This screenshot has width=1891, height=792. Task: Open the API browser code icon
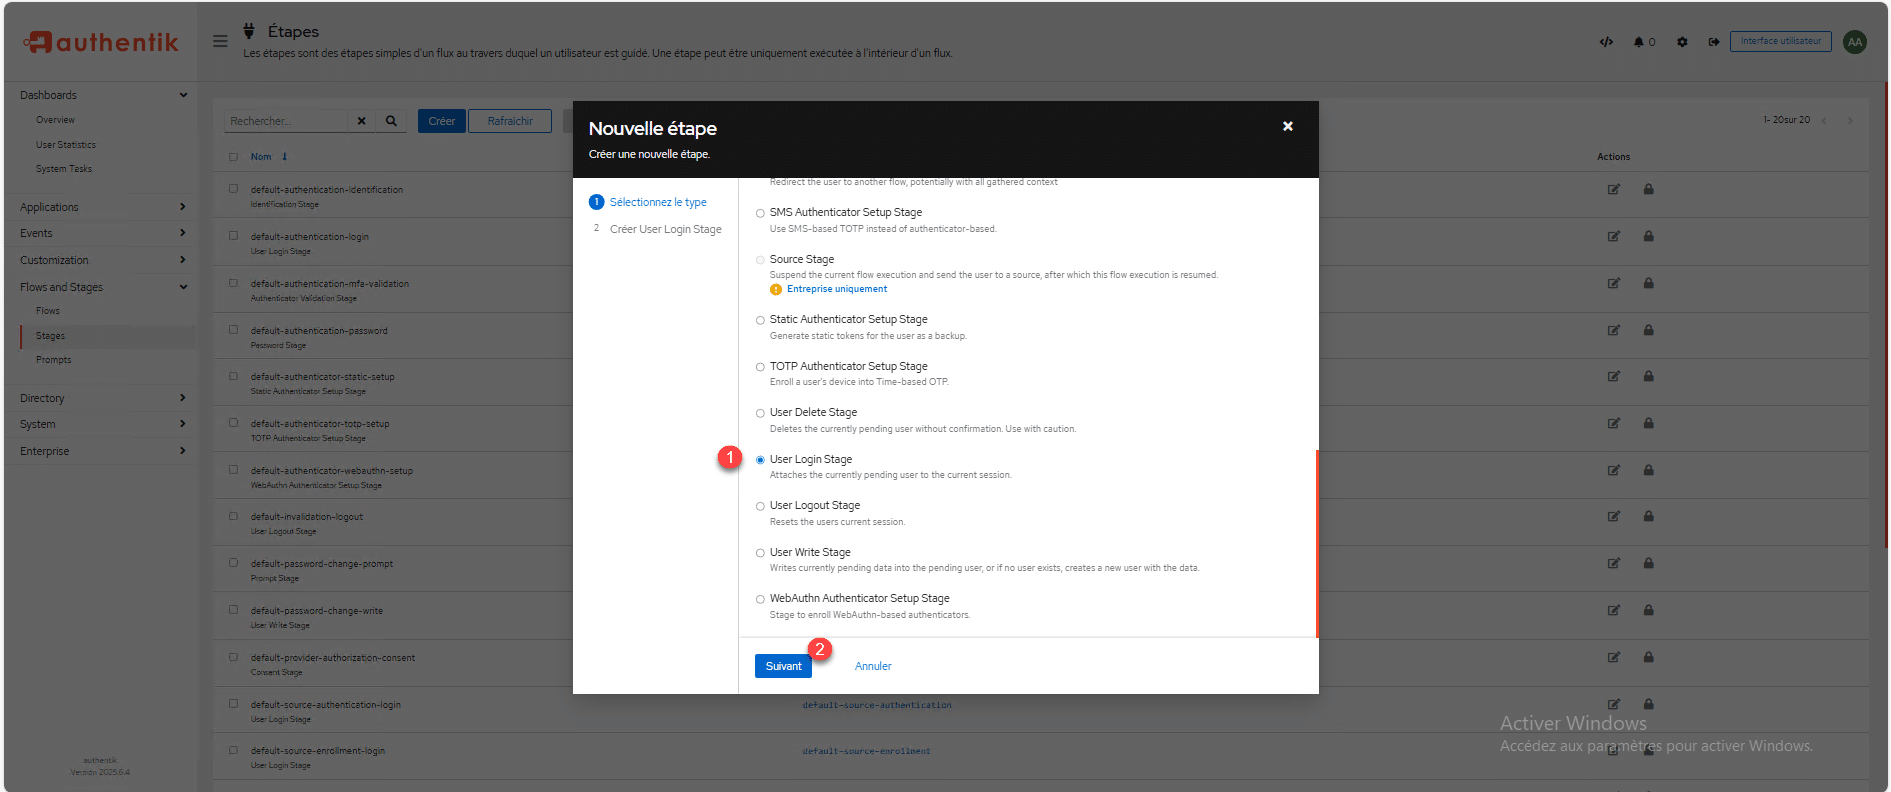pyautogui.click(x=1606, y=42)
